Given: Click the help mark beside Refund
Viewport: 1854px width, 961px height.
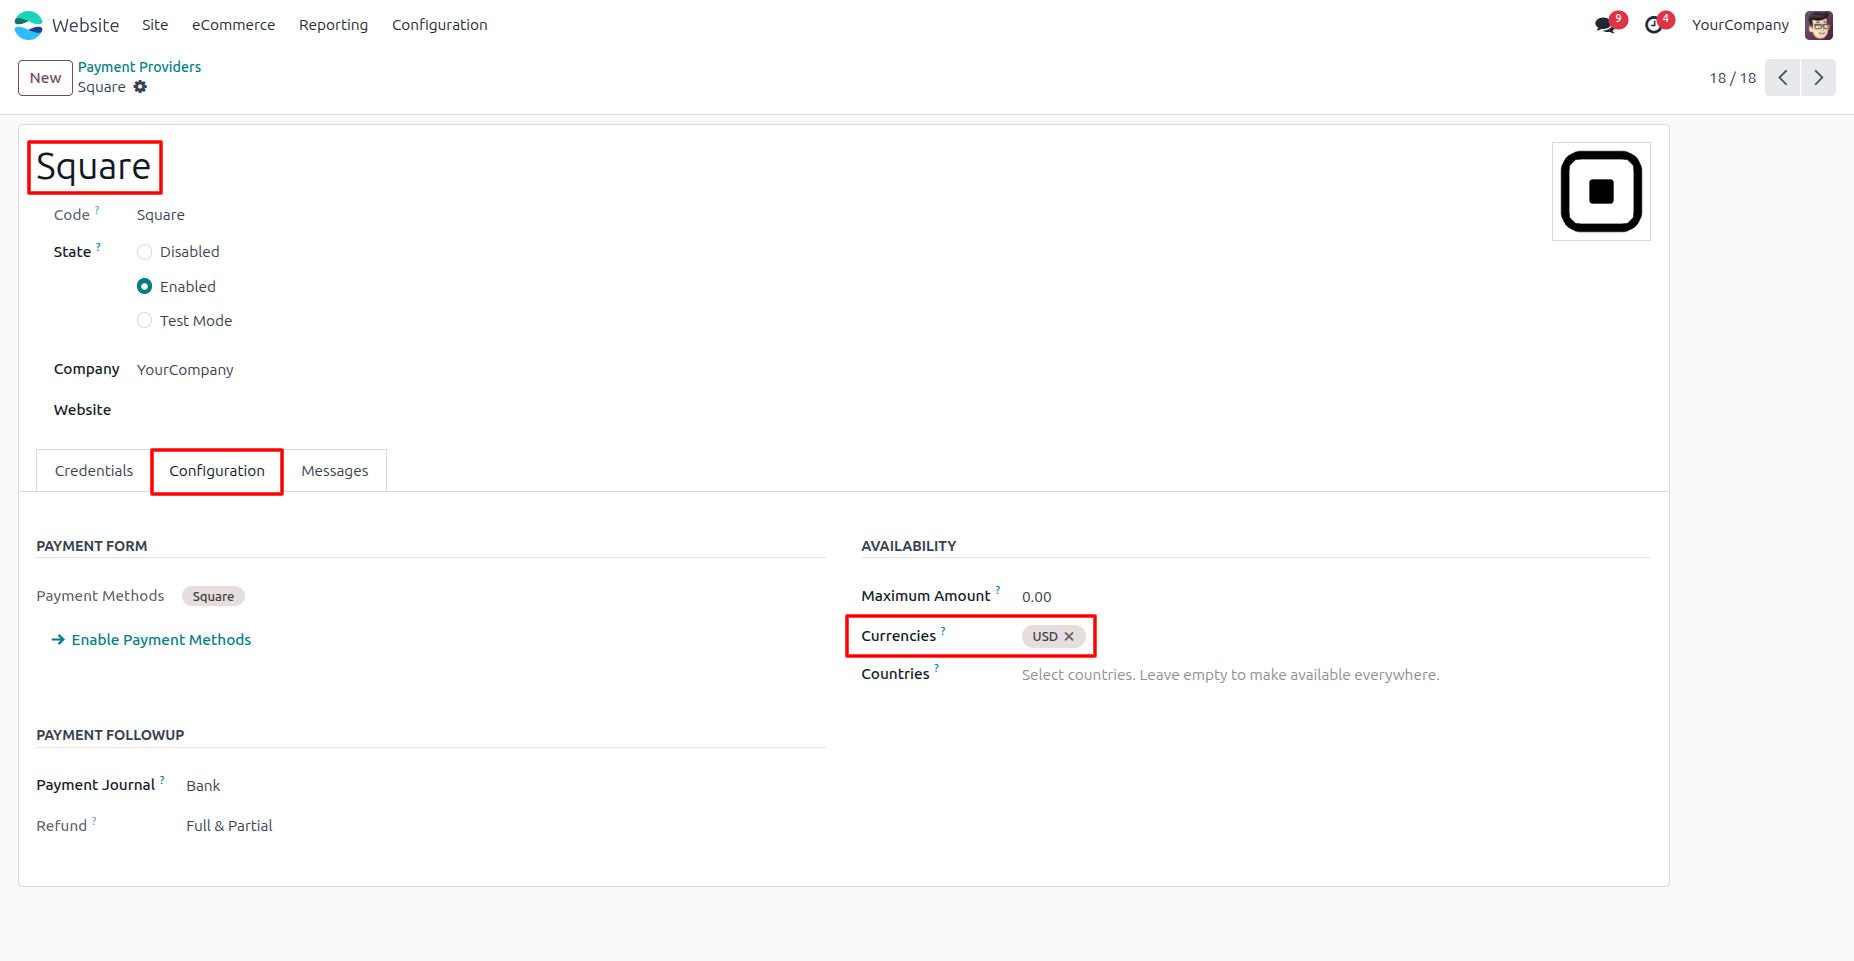Looking at the screenshot, I should tap(94, 820).
